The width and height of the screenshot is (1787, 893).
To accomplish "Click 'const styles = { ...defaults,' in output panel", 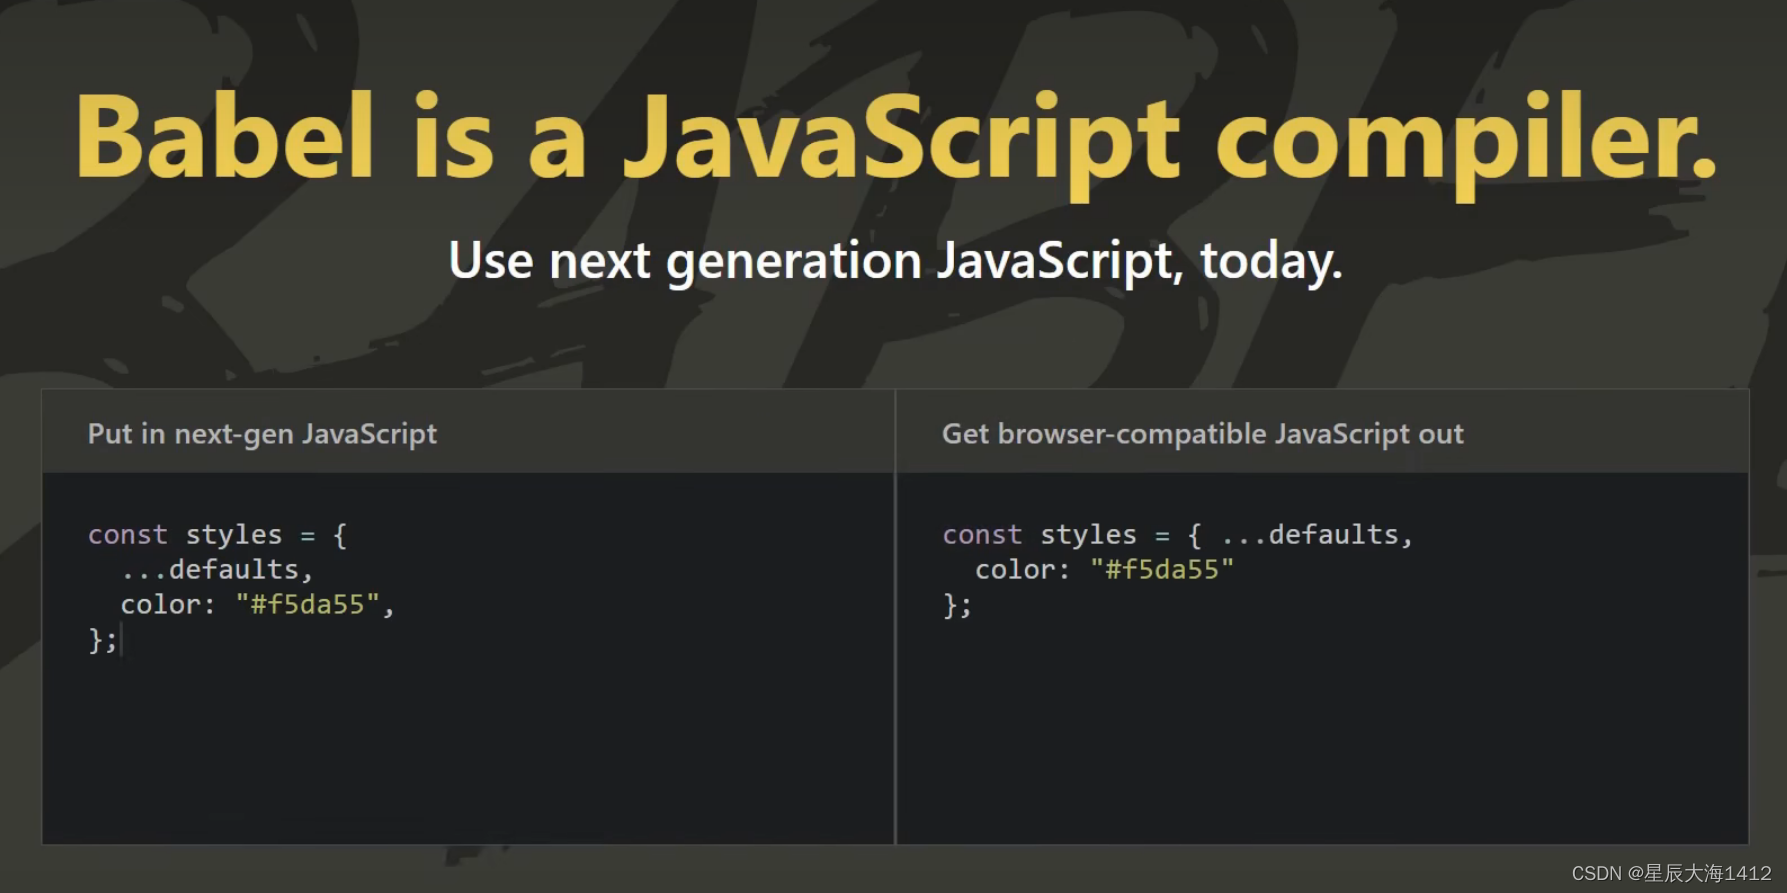I will 1177,535.
